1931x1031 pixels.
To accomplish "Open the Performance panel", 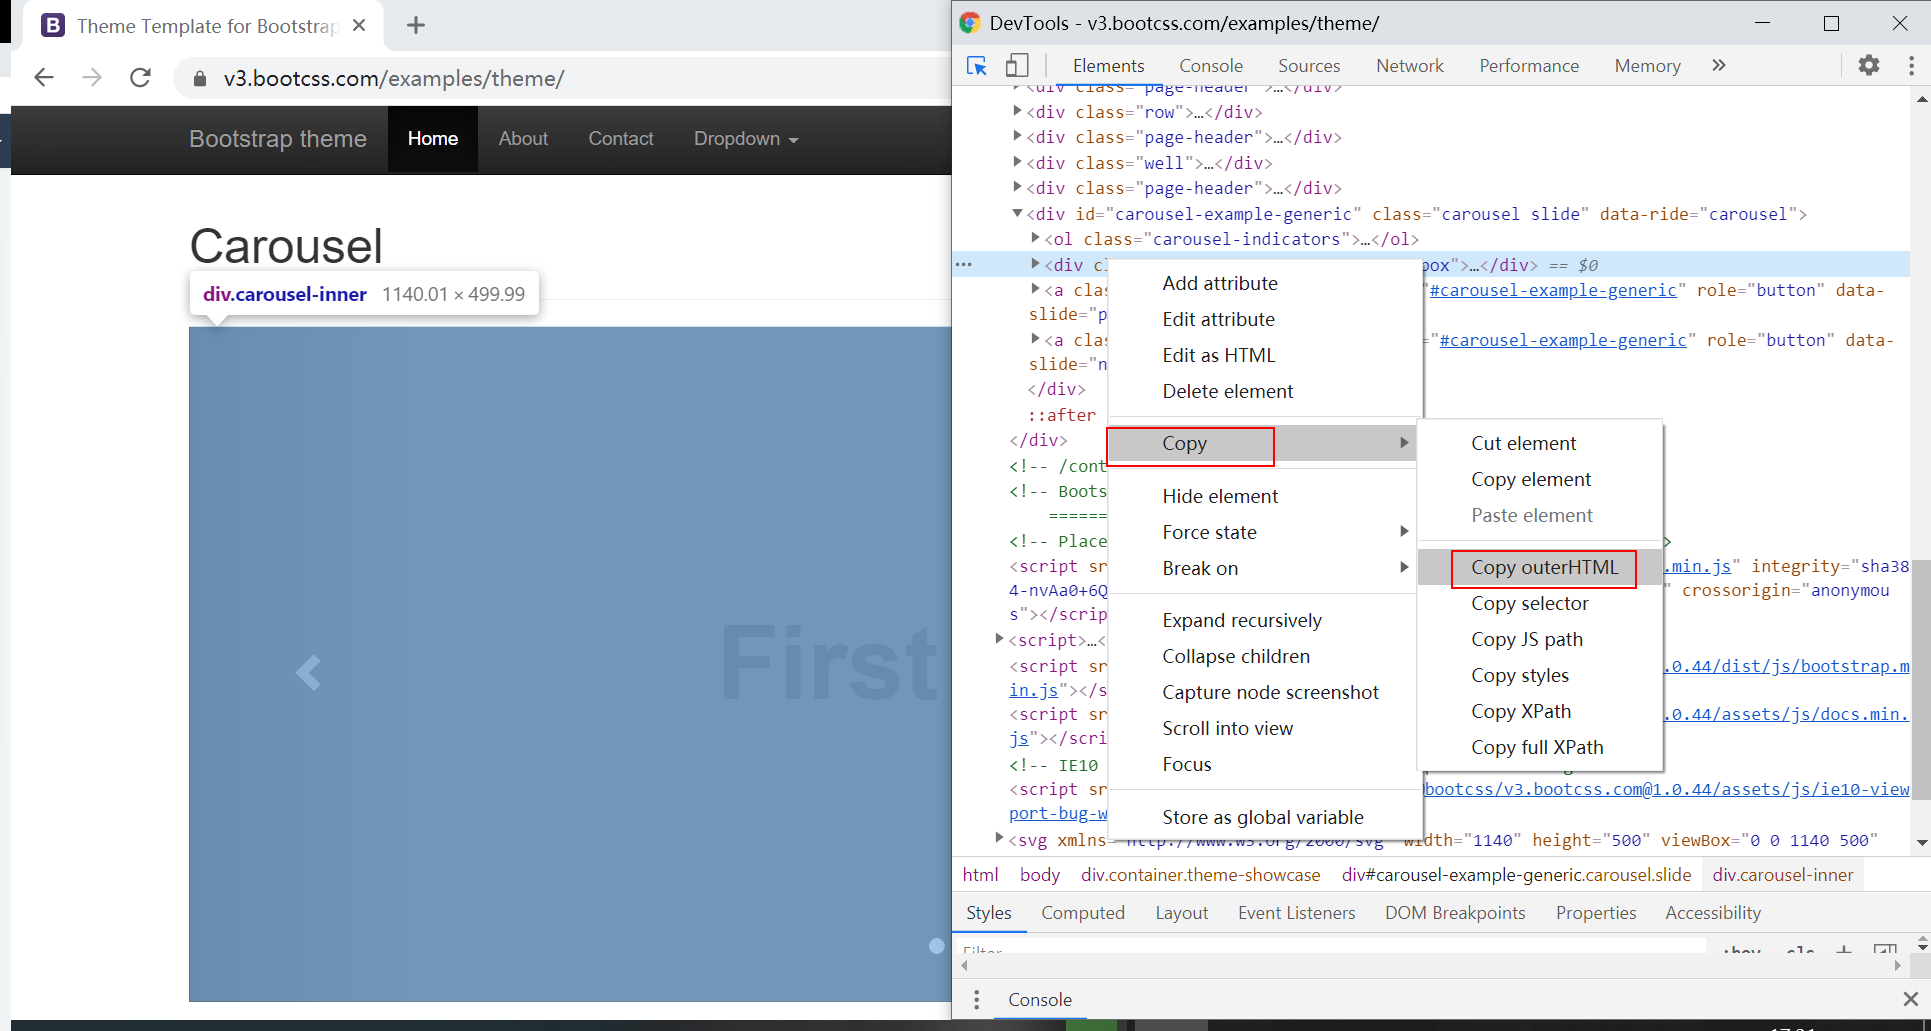I will (1529, 66).
